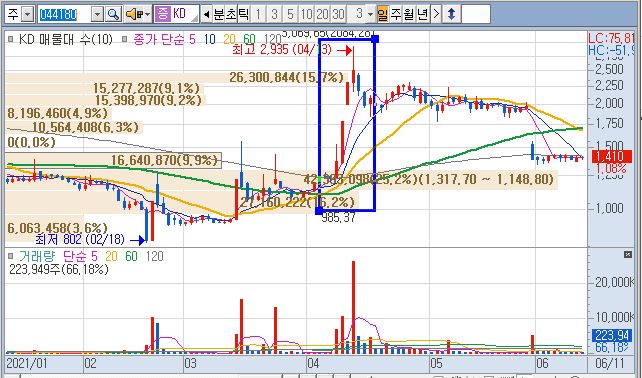Select the 월 (monthly) period button
Viewport: 642px width, 378px height.
click(409, 14)
